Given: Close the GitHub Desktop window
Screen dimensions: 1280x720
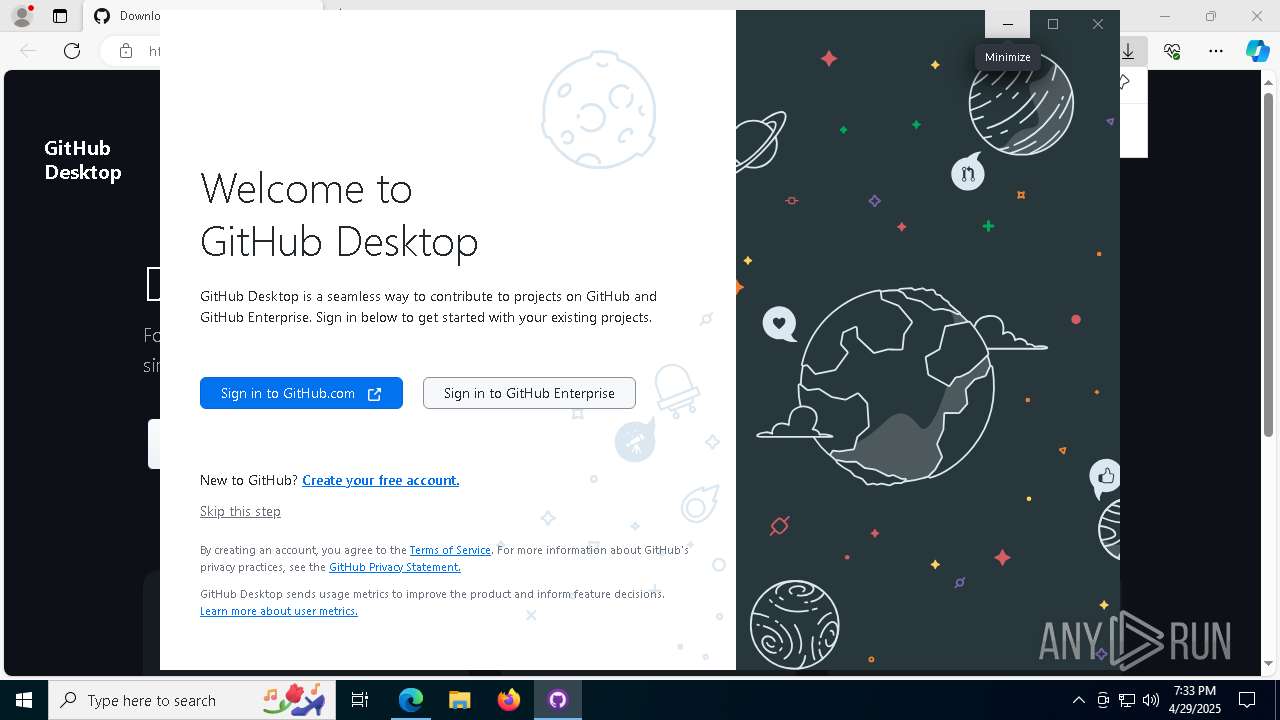Looking at the screenshot, I should tap(1098, 24).
